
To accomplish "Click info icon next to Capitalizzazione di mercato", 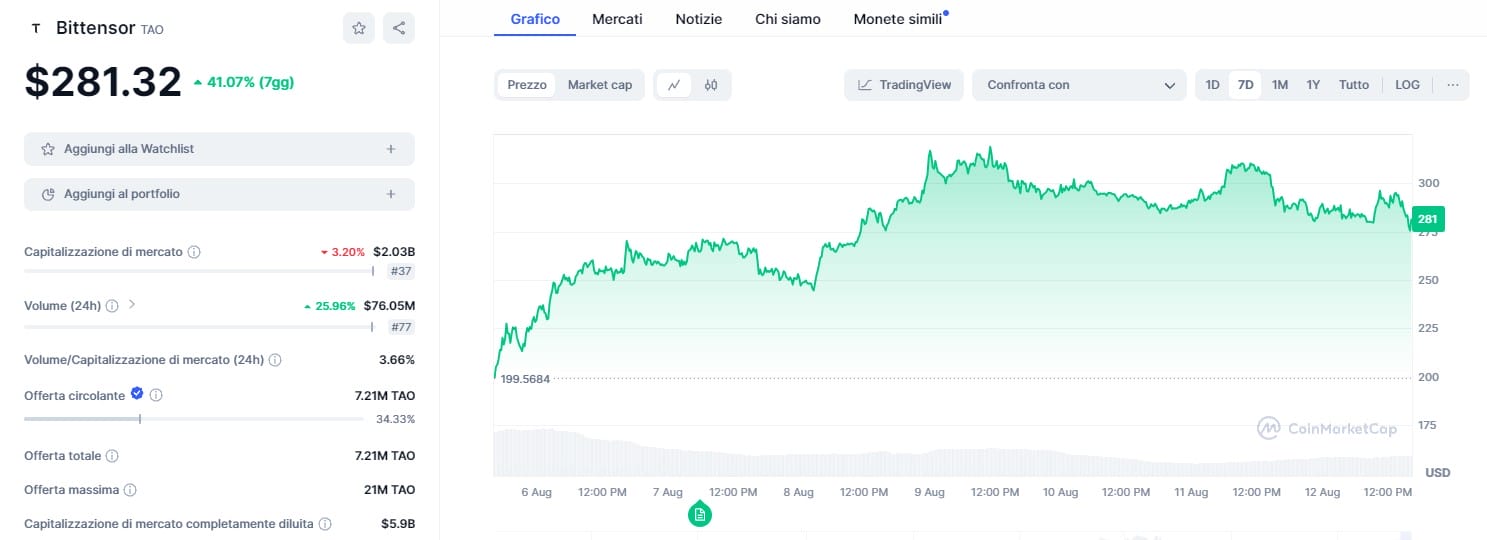I will pos(194,252).
